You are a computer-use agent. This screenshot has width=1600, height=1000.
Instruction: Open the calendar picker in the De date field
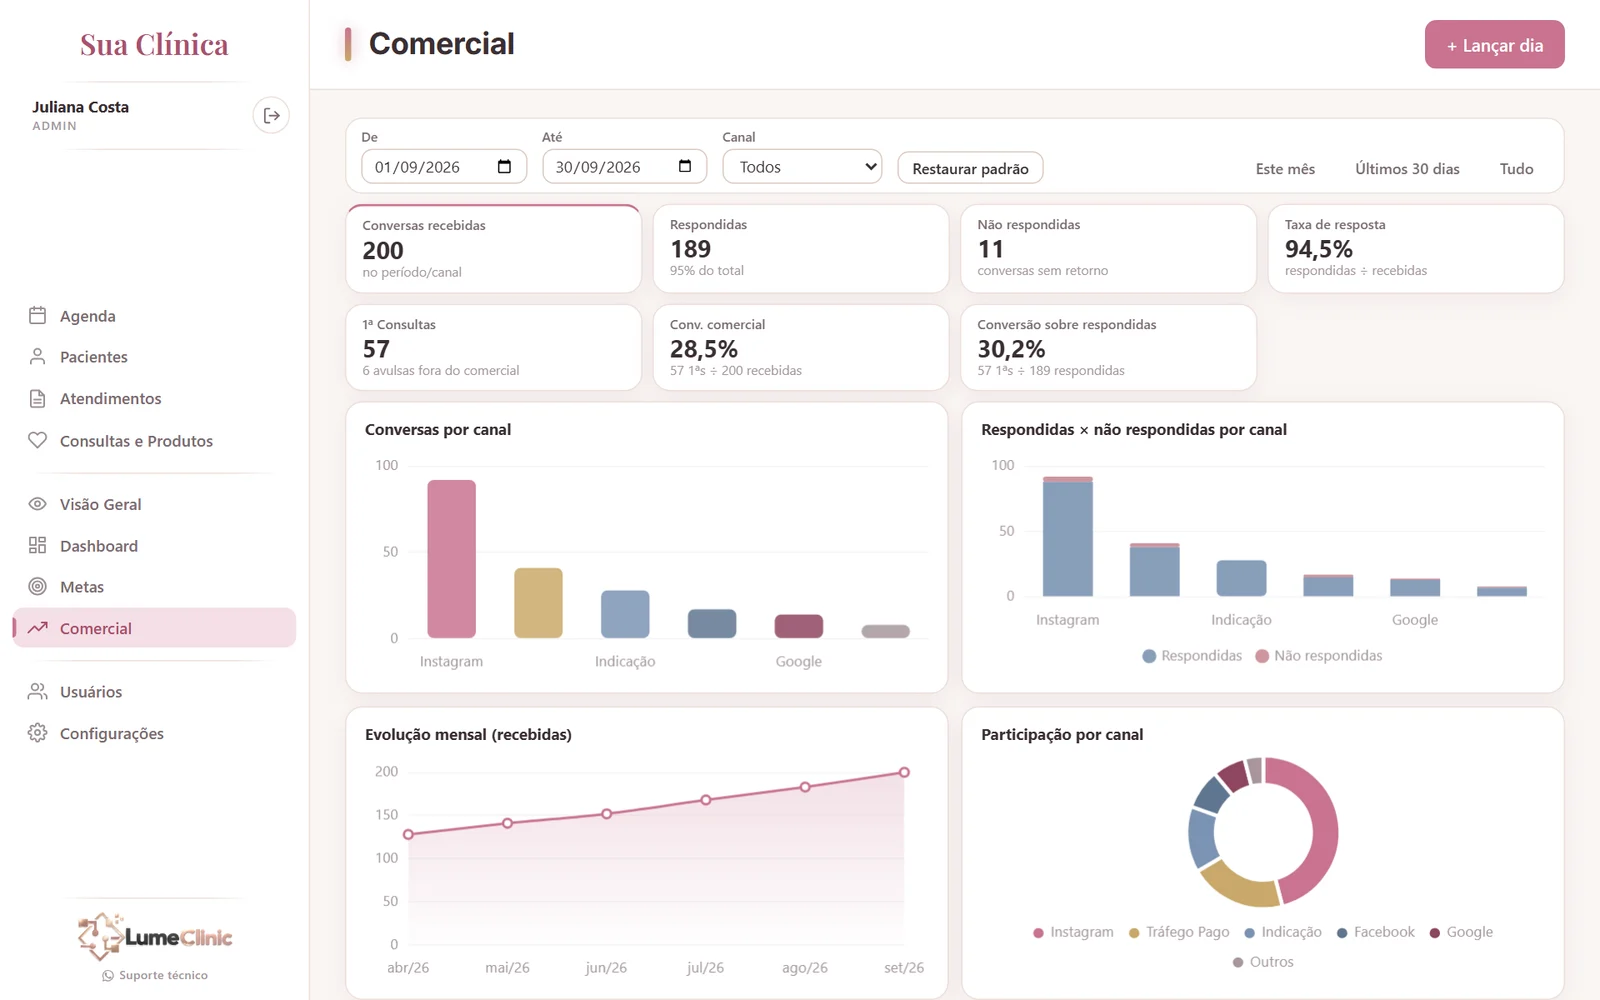[504, 167]
